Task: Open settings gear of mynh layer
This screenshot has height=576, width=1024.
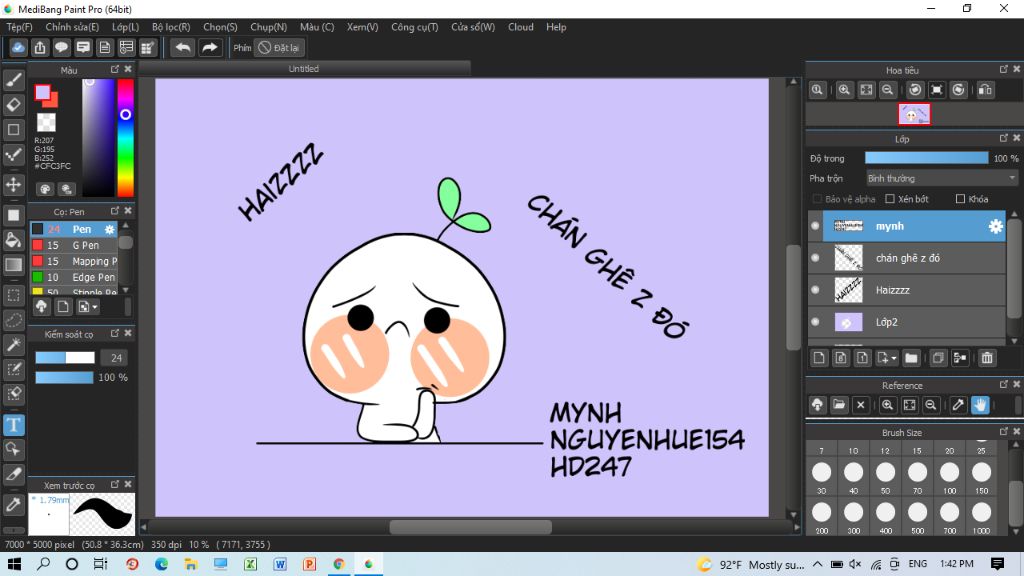Action: pyautogui.click(x=995, y=226)
